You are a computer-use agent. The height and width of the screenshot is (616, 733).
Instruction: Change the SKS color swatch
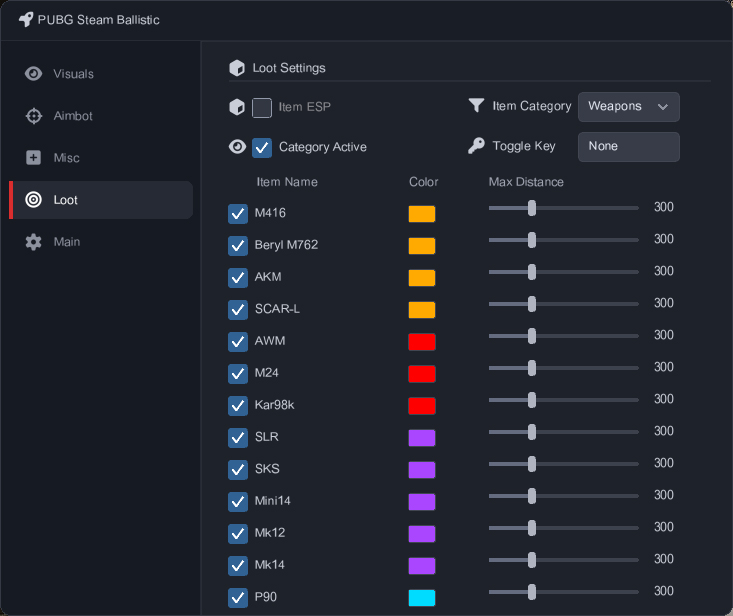point(422,470)
